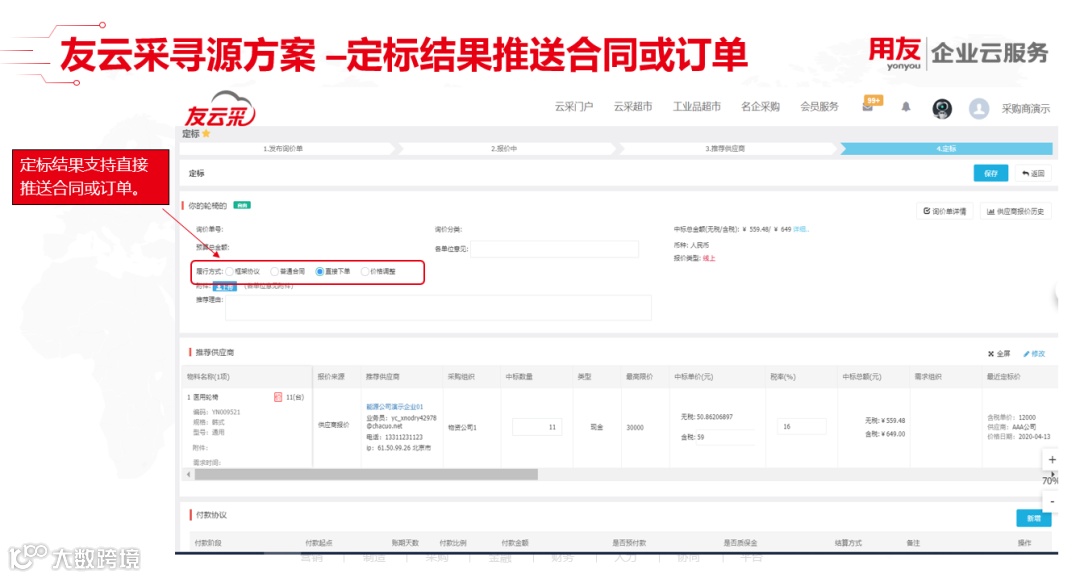Toggle the favorite star beside 定标
The width and height of the screenshot is (1080, 578).
click(x=206, y=134)
